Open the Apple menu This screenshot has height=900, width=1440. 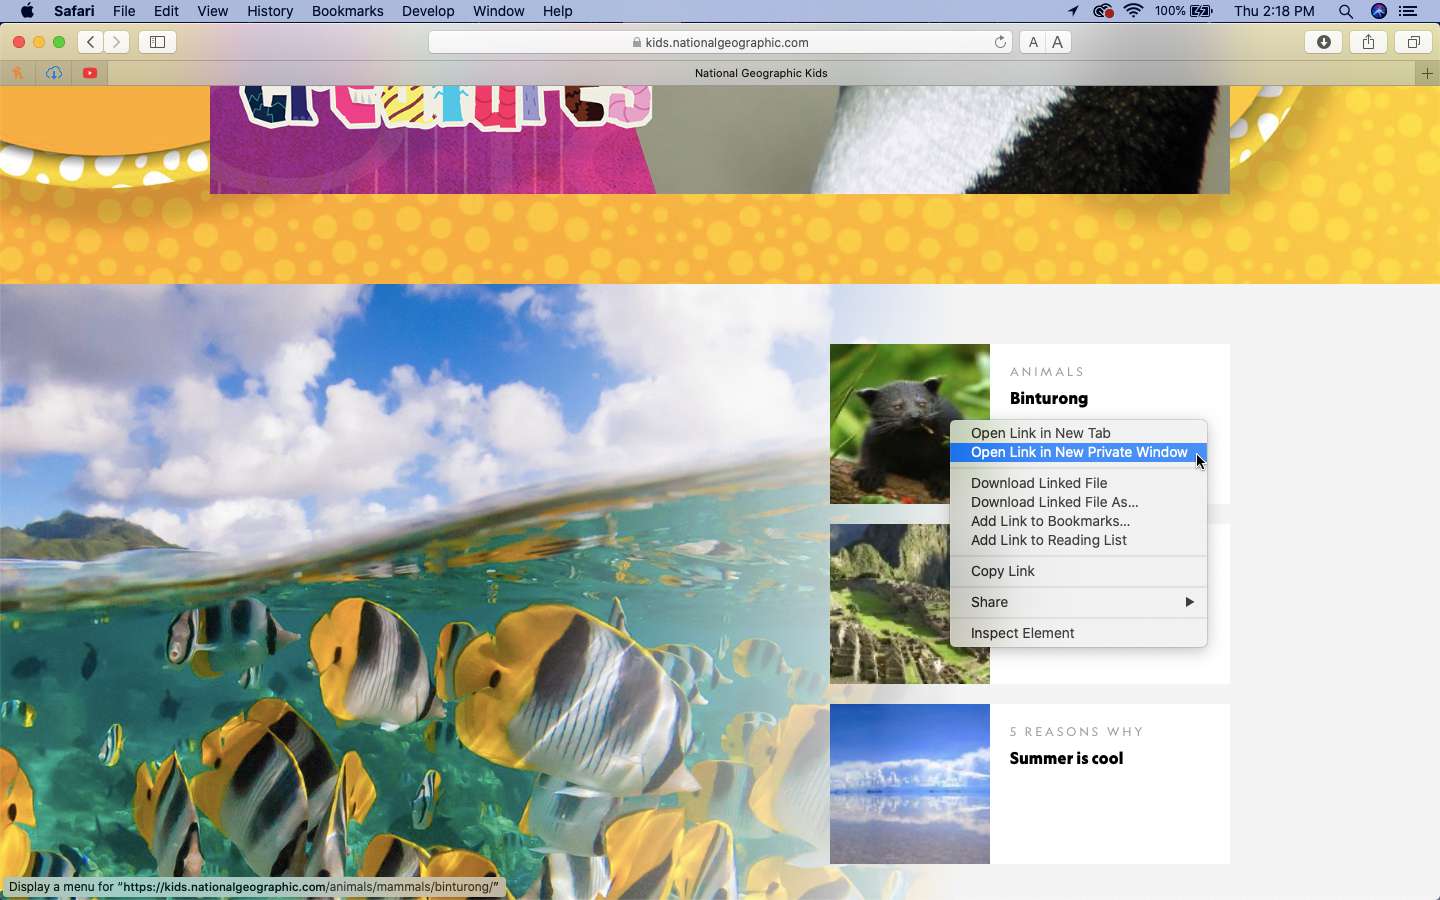[27, 11]
